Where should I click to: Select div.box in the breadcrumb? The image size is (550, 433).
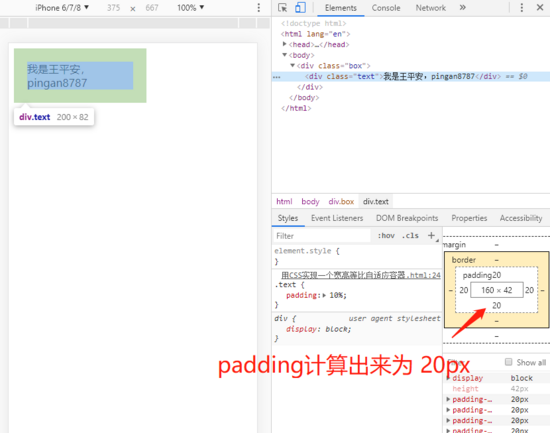tap(341, 201)
